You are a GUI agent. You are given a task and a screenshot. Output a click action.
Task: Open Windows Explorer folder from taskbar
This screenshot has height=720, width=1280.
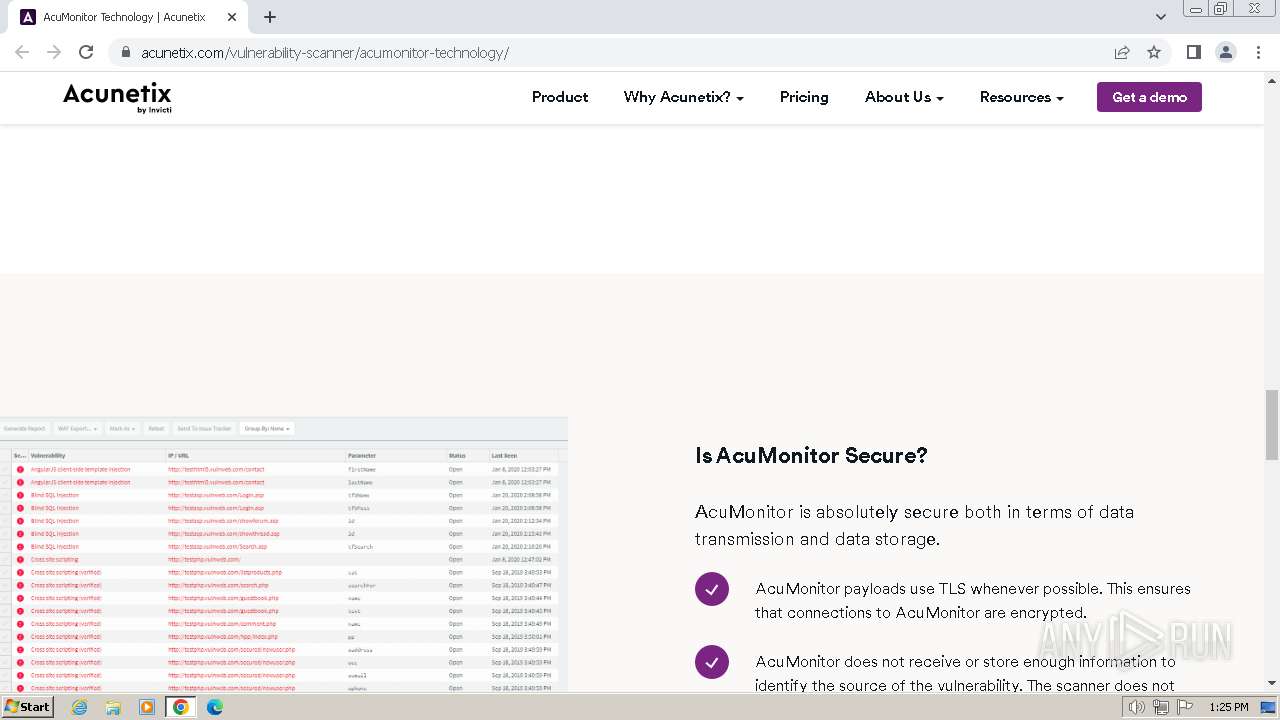[x=113, y=707]
